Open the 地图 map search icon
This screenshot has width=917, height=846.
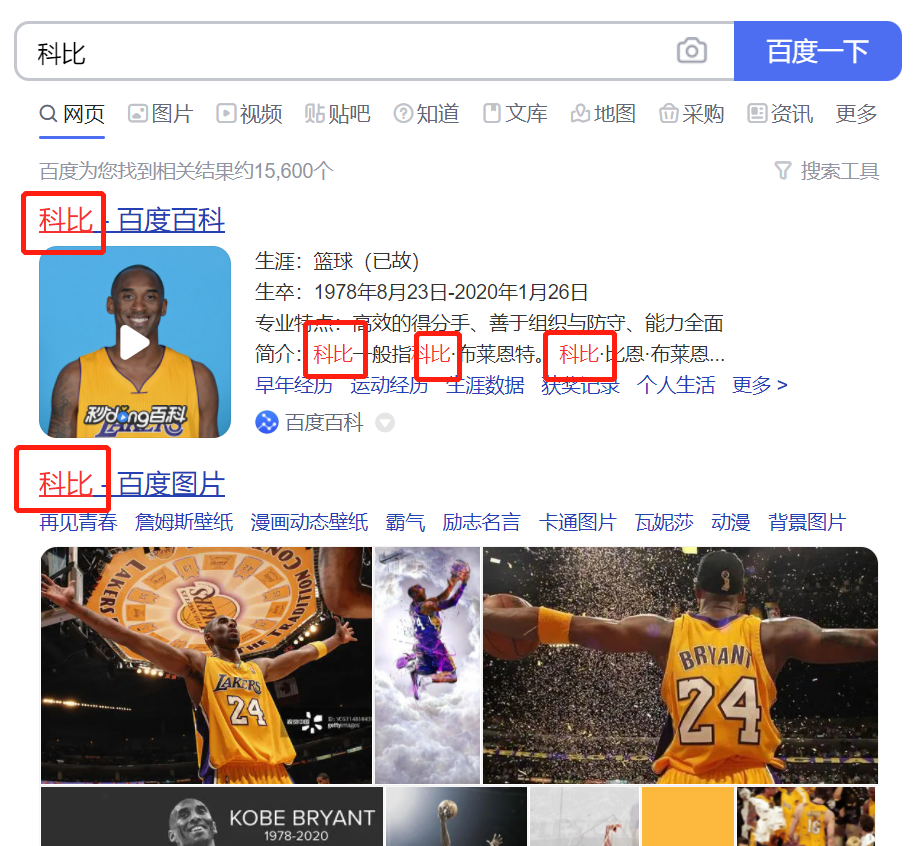580,113
